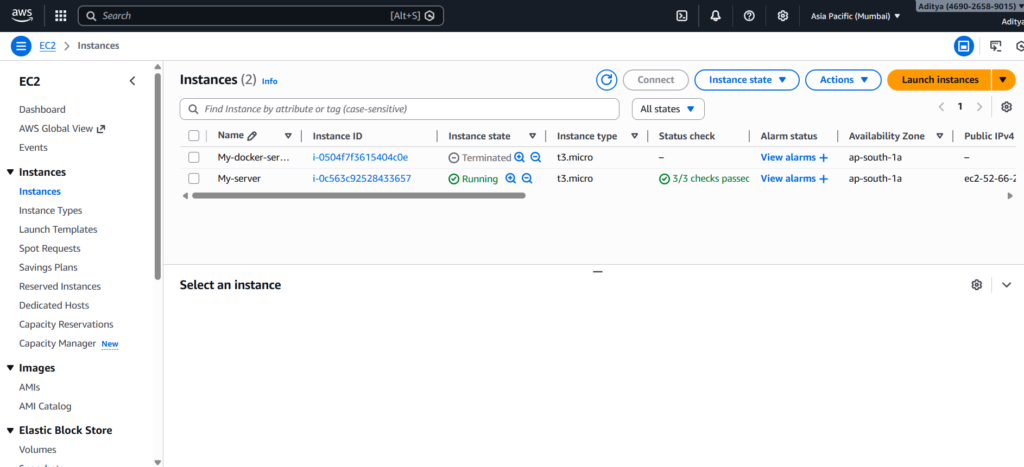Open the AWS services grid menu
This screenshot has height=467, width=1024.
coord(60,16)
